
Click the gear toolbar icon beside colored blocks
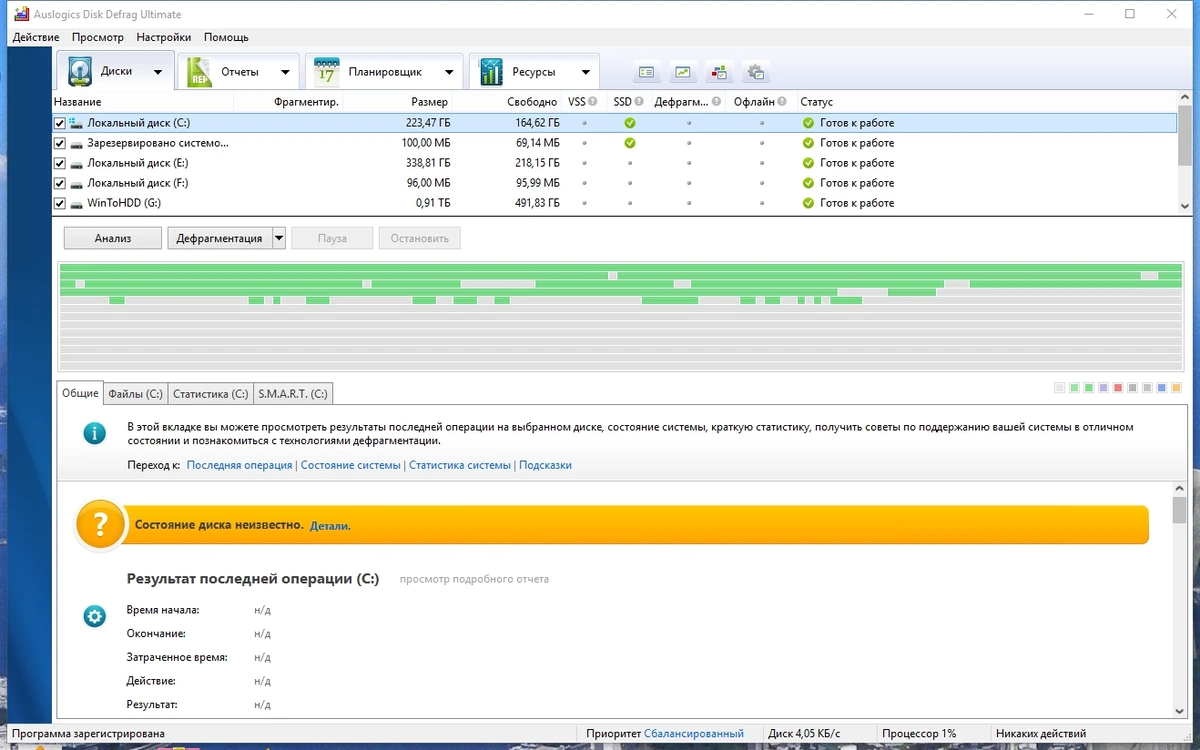pyautogui.click(x=755, y=72)
